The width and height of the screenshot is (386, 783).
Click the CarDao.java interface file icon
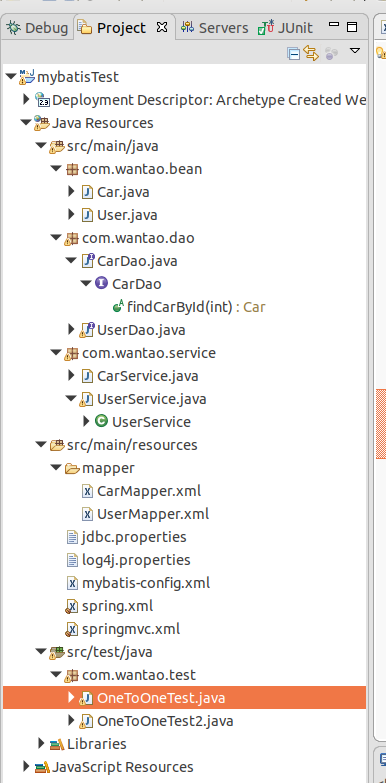[x=87, y=261]
